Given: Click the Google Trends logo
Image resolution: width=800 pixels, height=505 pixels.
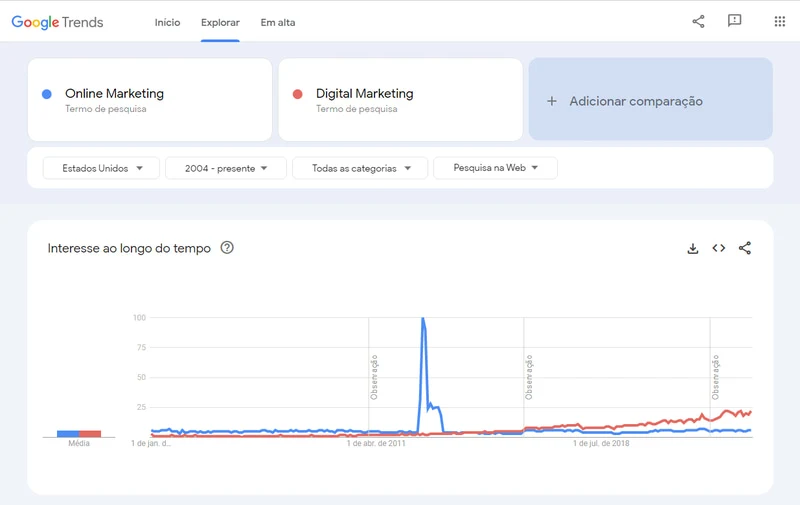Looking at the screenshot, I should coord(57,22).
